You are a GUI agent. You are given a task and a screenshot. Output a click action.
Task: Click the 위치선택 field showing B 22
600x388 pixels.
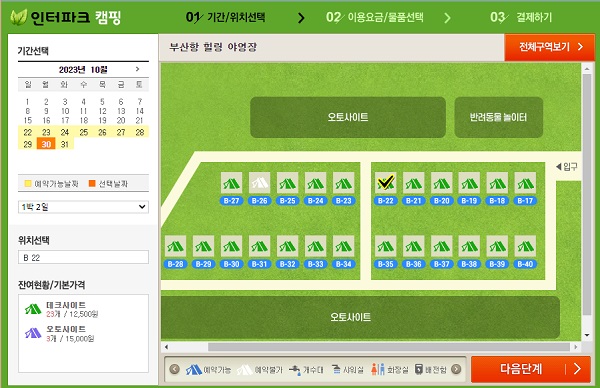(83, 257)
